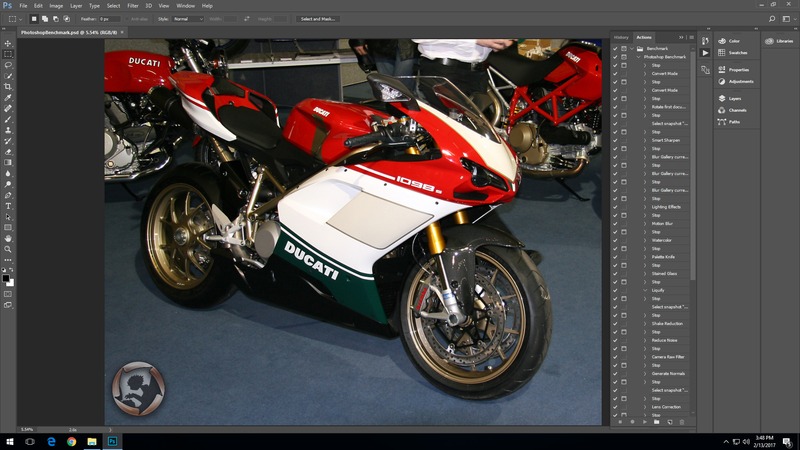Open the Layers panel icon
Viewport: 800px width, 450px height.
[x=722, y=99]
